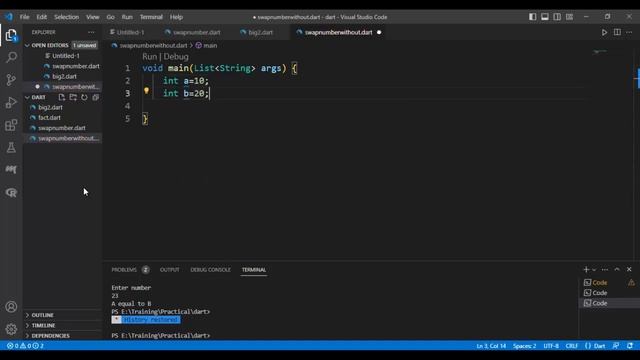
Task: Open the Run and Debug view
Action: click(11, 102)
